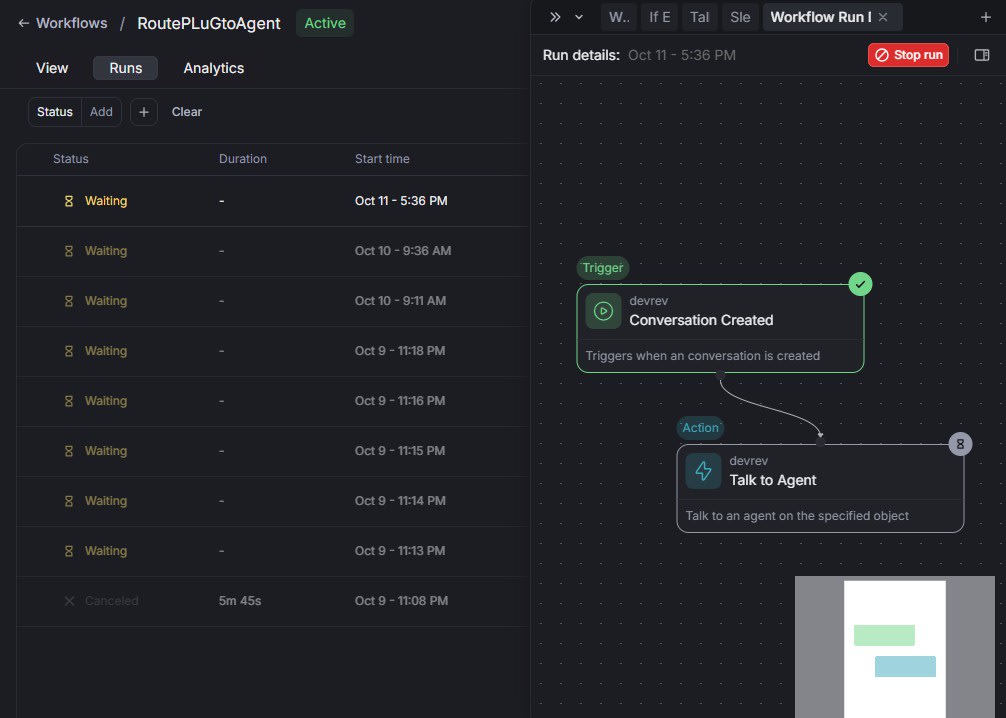Click the Active status badge

pos(325,23)
